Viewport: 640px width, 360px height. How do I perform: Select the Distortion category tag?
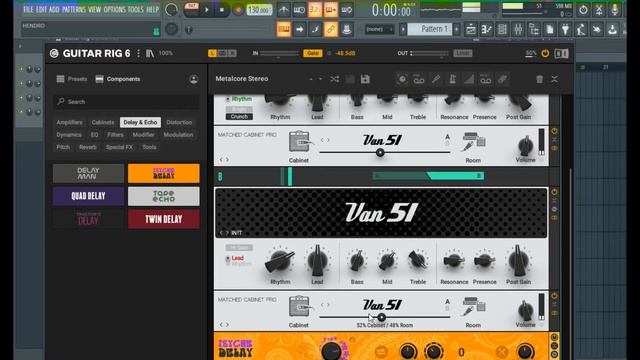tap(179, 122)
